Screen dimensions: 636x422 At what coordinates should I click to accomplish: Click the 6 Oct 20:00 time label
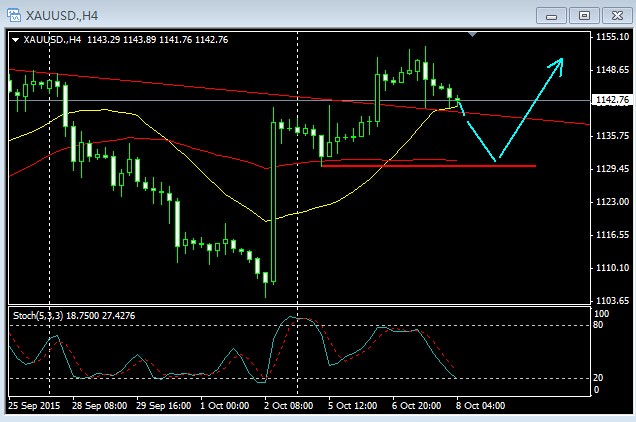417,405
